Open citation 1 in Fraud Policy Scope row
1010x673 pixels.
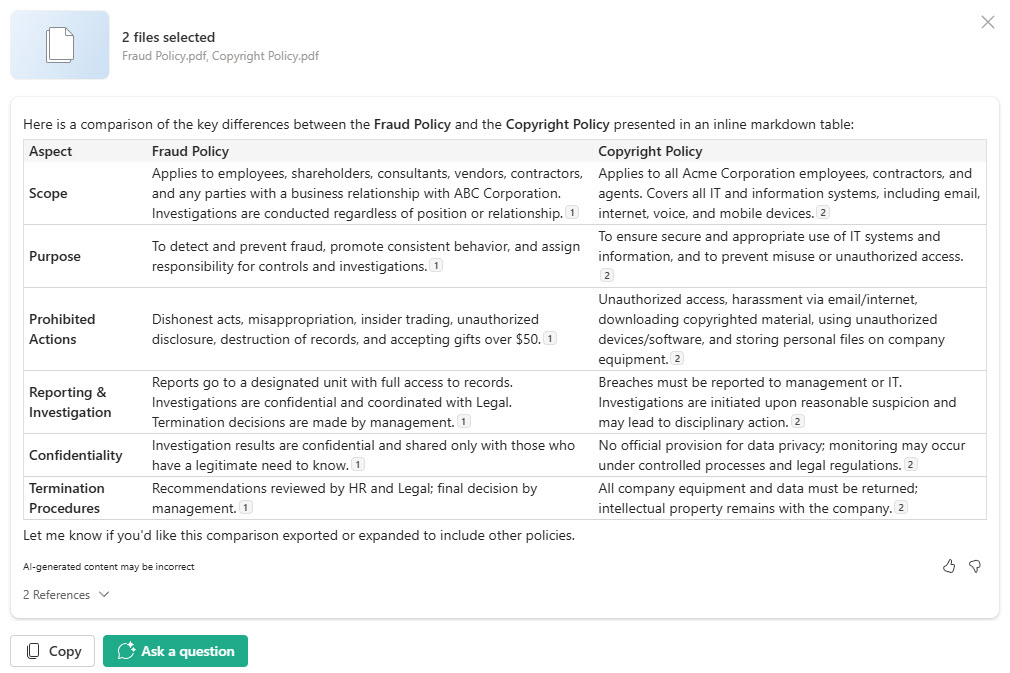[572, 213]
